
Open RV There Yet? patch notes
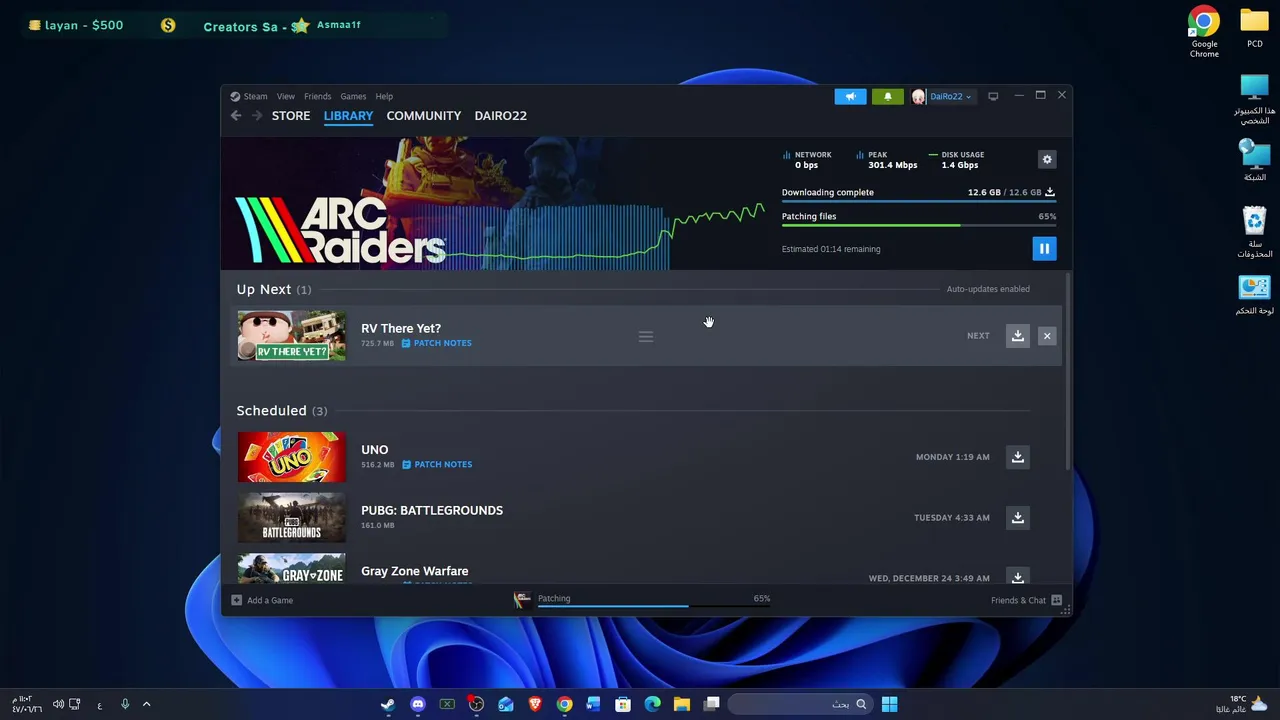[437, 343]
